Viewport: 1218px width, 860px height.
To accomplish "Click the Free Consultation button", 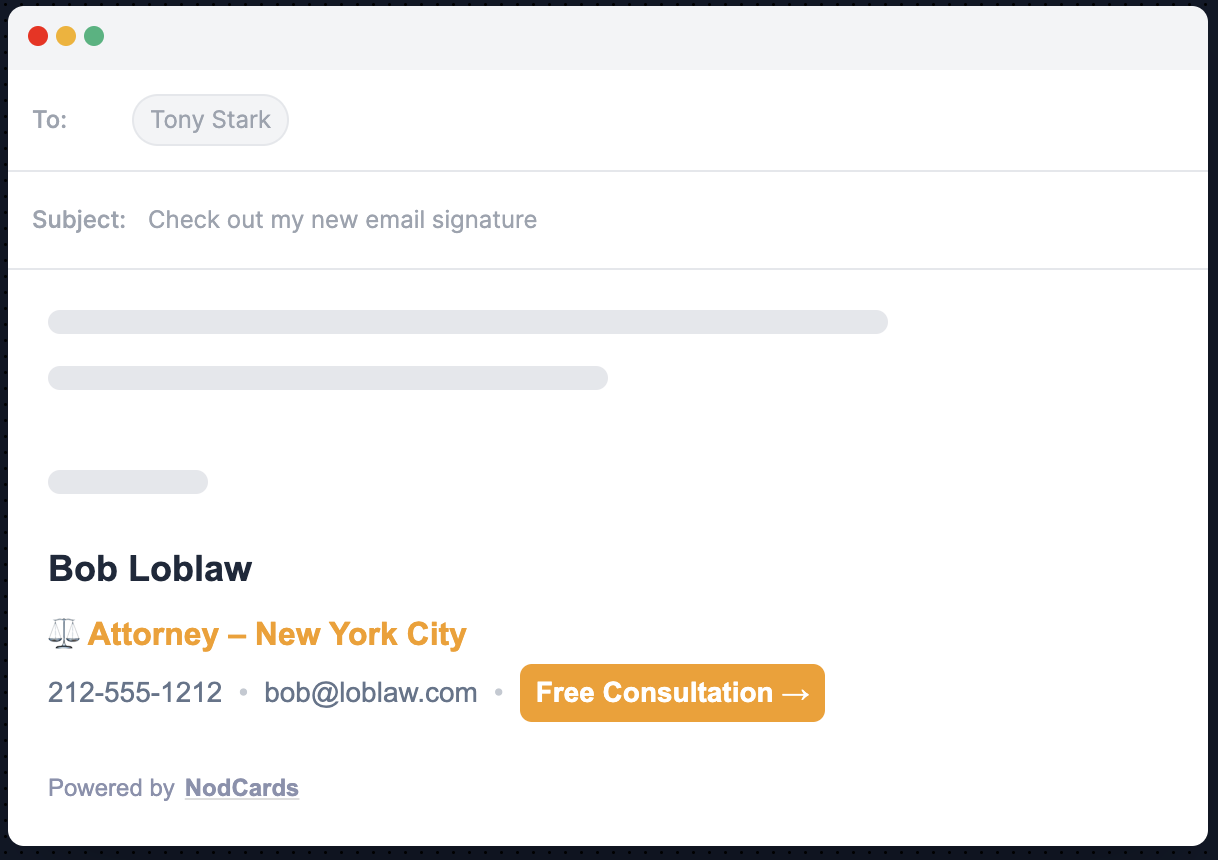I will coord(672,693).
